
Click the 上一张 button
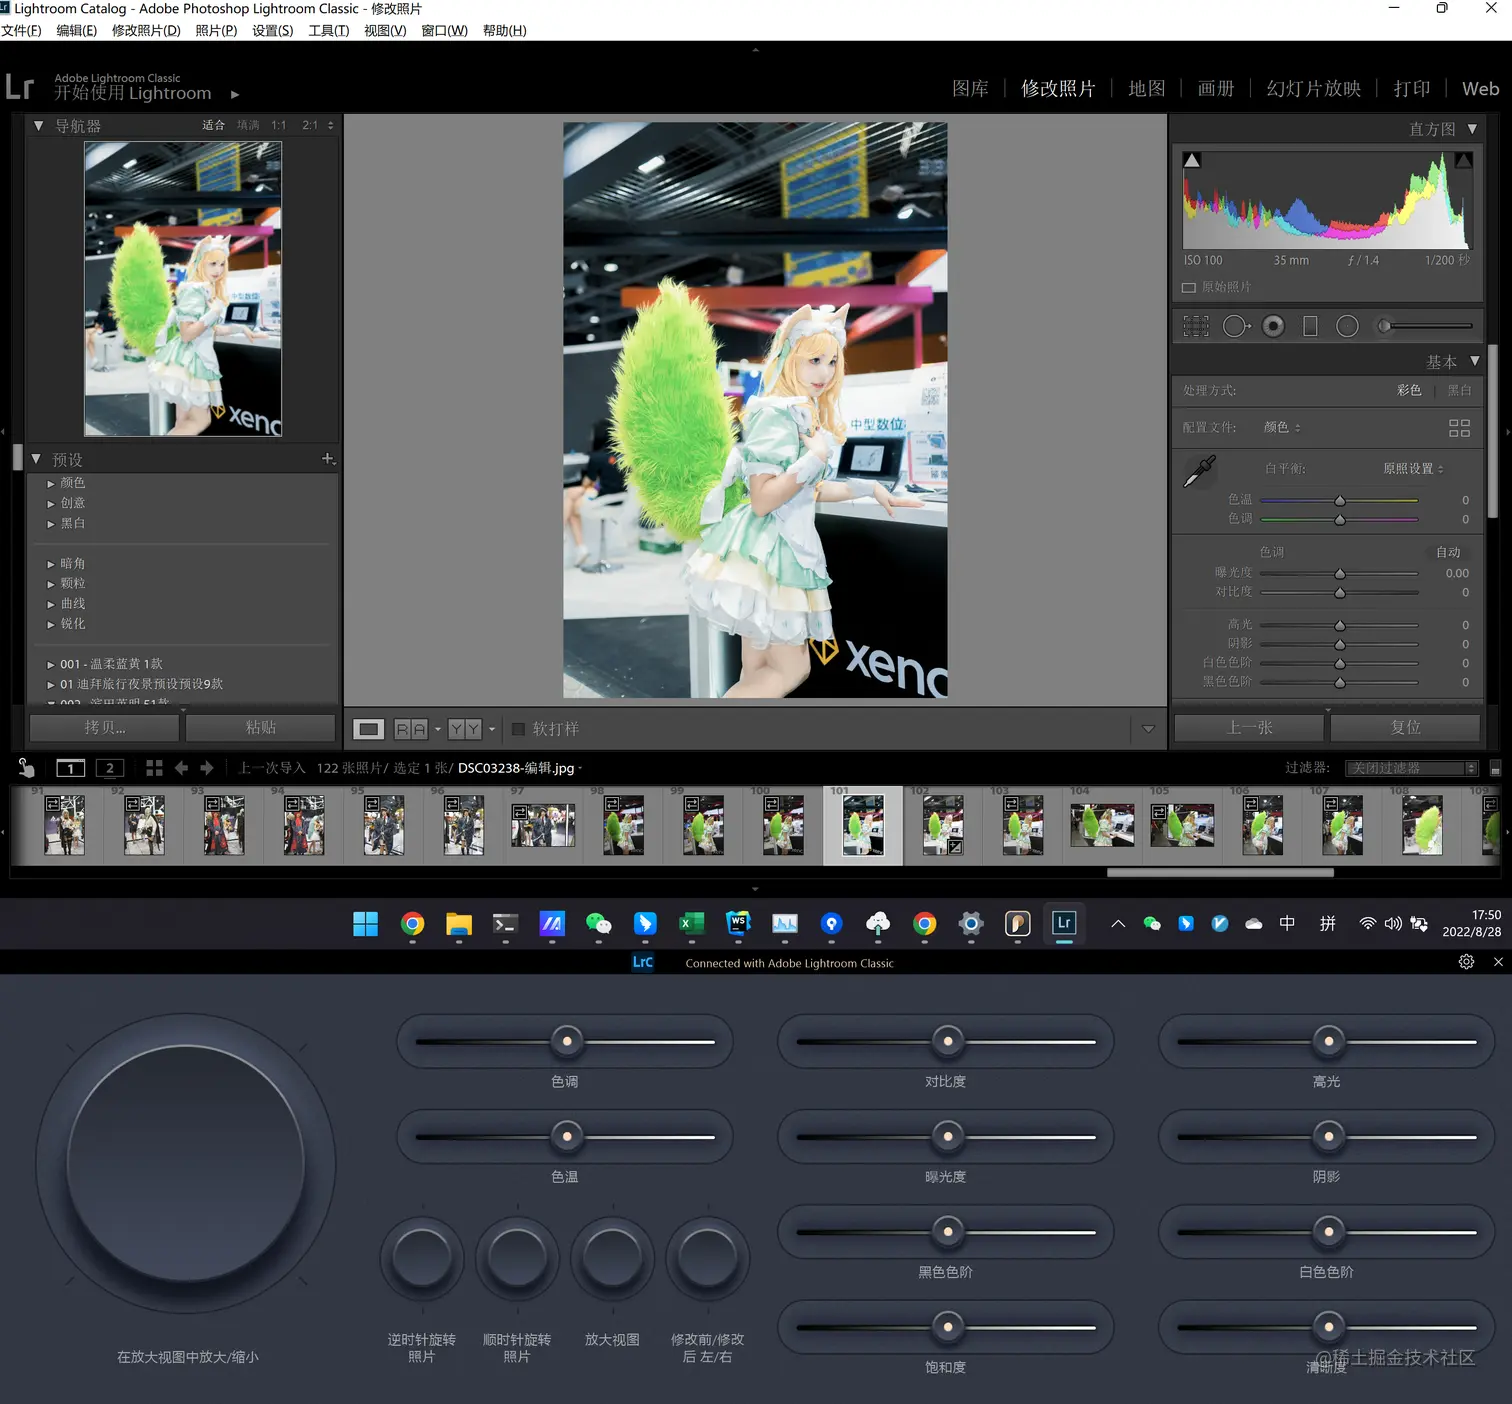(x=1250, y=727)
